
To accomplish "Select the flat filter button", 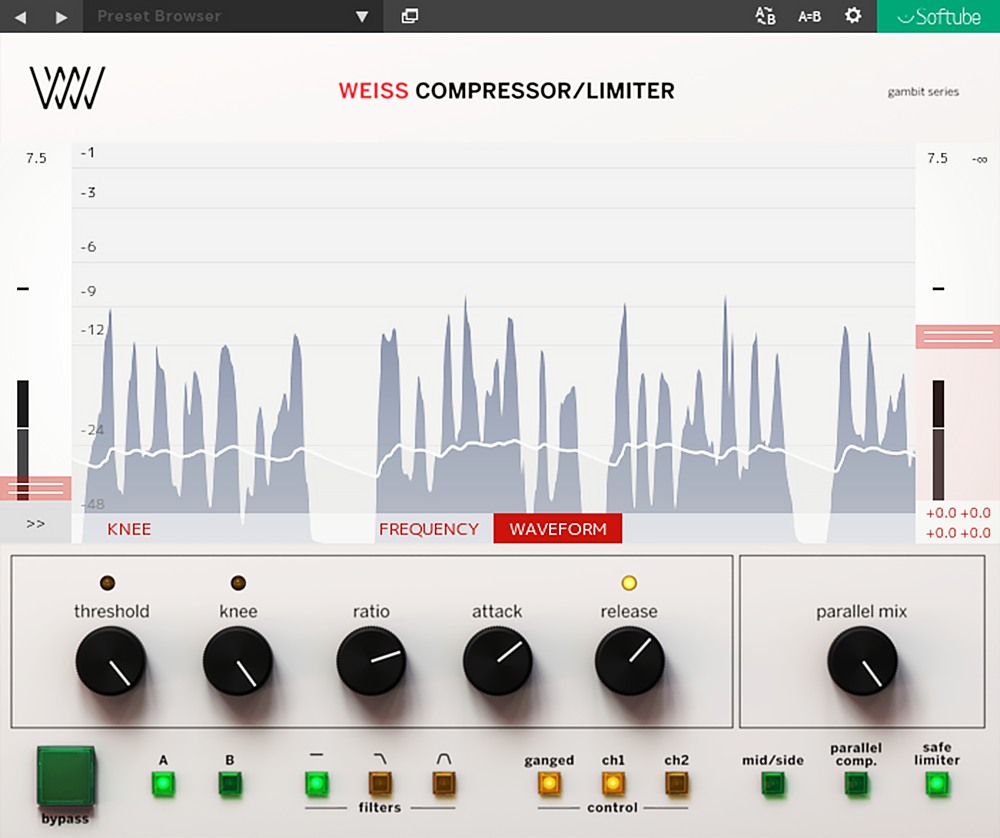I will [316, 783].
